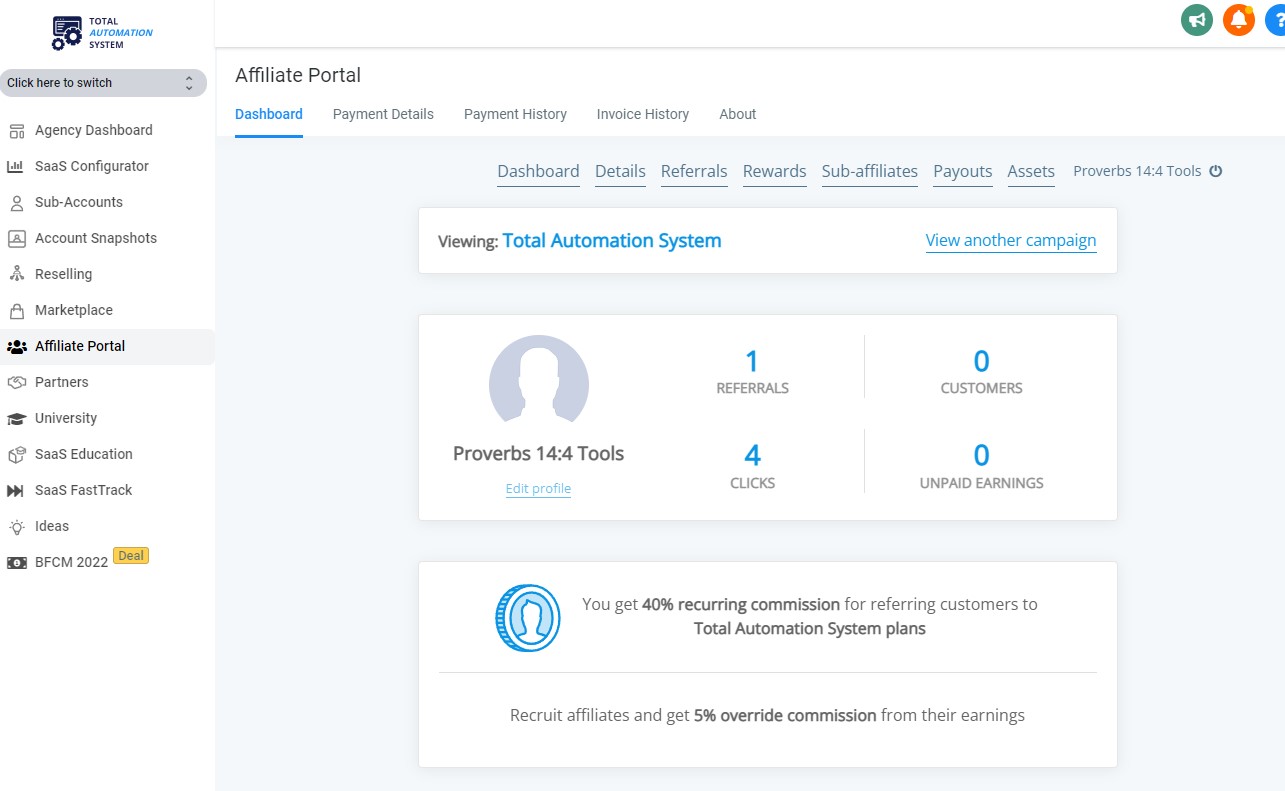Click the Edit profile link
Image resolution: width=1285 pixels, height=791 pixels.
[539, 489]
